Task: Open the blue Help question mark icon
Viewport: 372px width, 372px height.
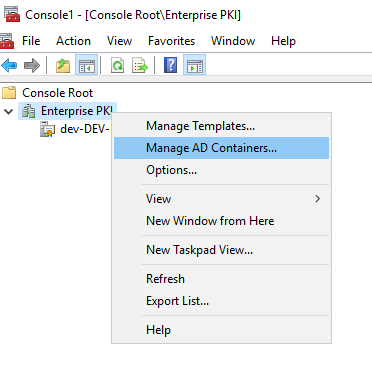Action: click(170, 65)
